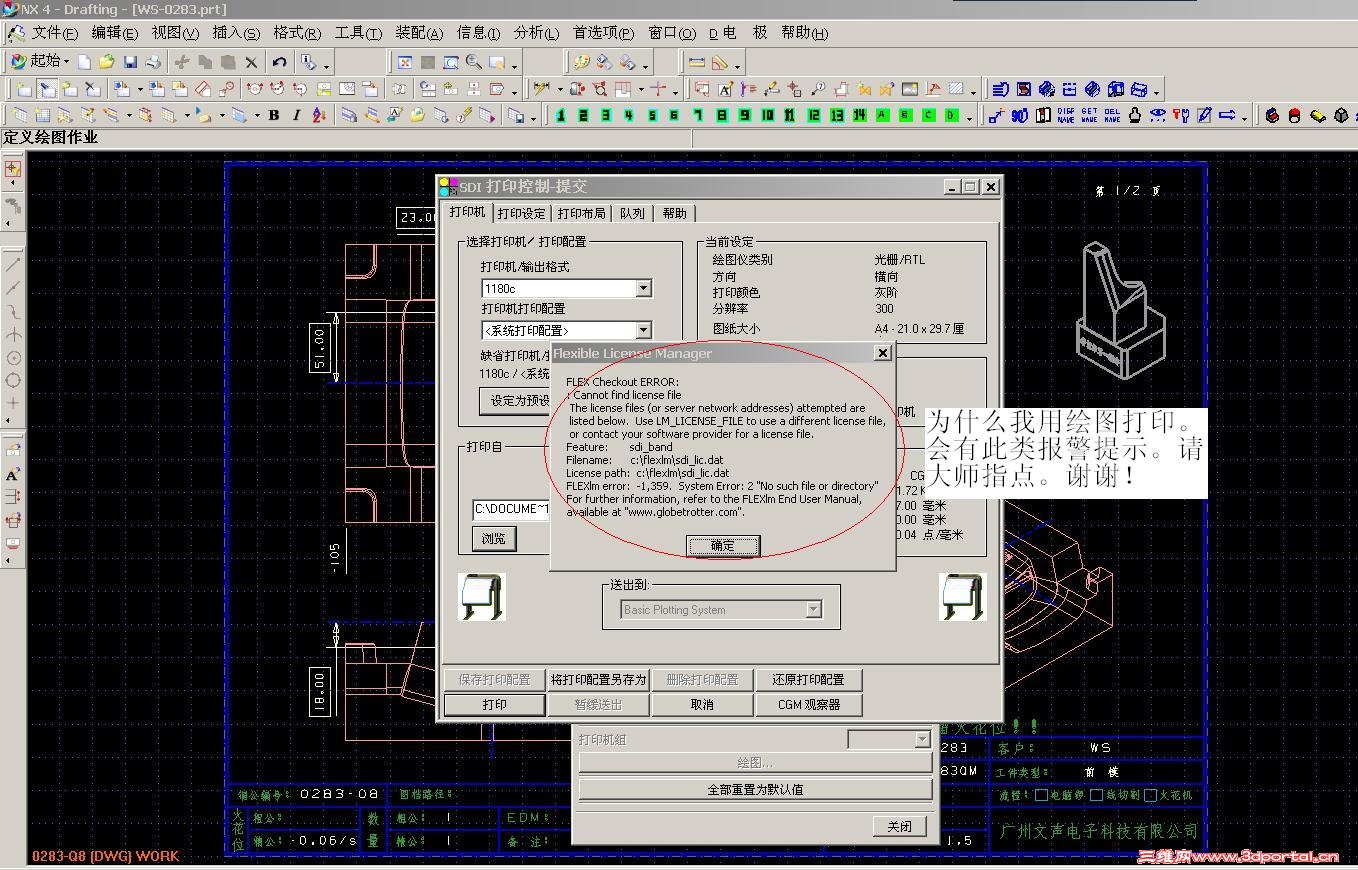This screenshot has width=1358, height=870.
Task: Click the 关闭 button in back dialog
Action: 899,826
